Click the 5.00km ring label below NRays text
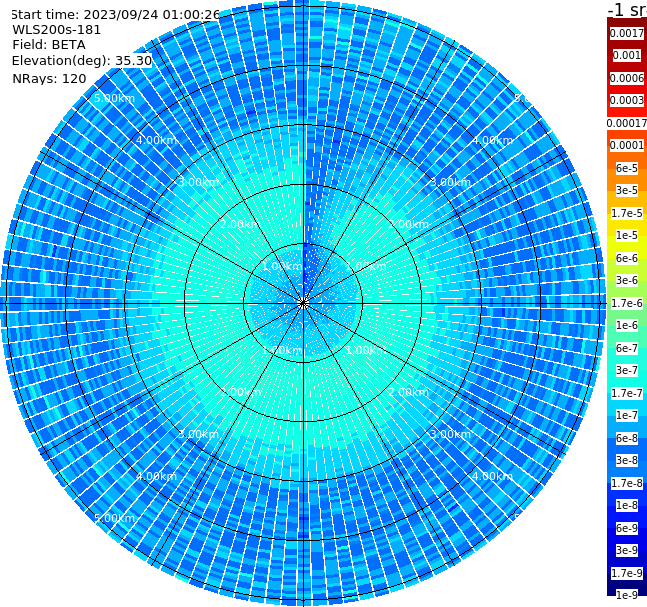The height and width of the screenshot is (607, 647). tap(114, 98)
